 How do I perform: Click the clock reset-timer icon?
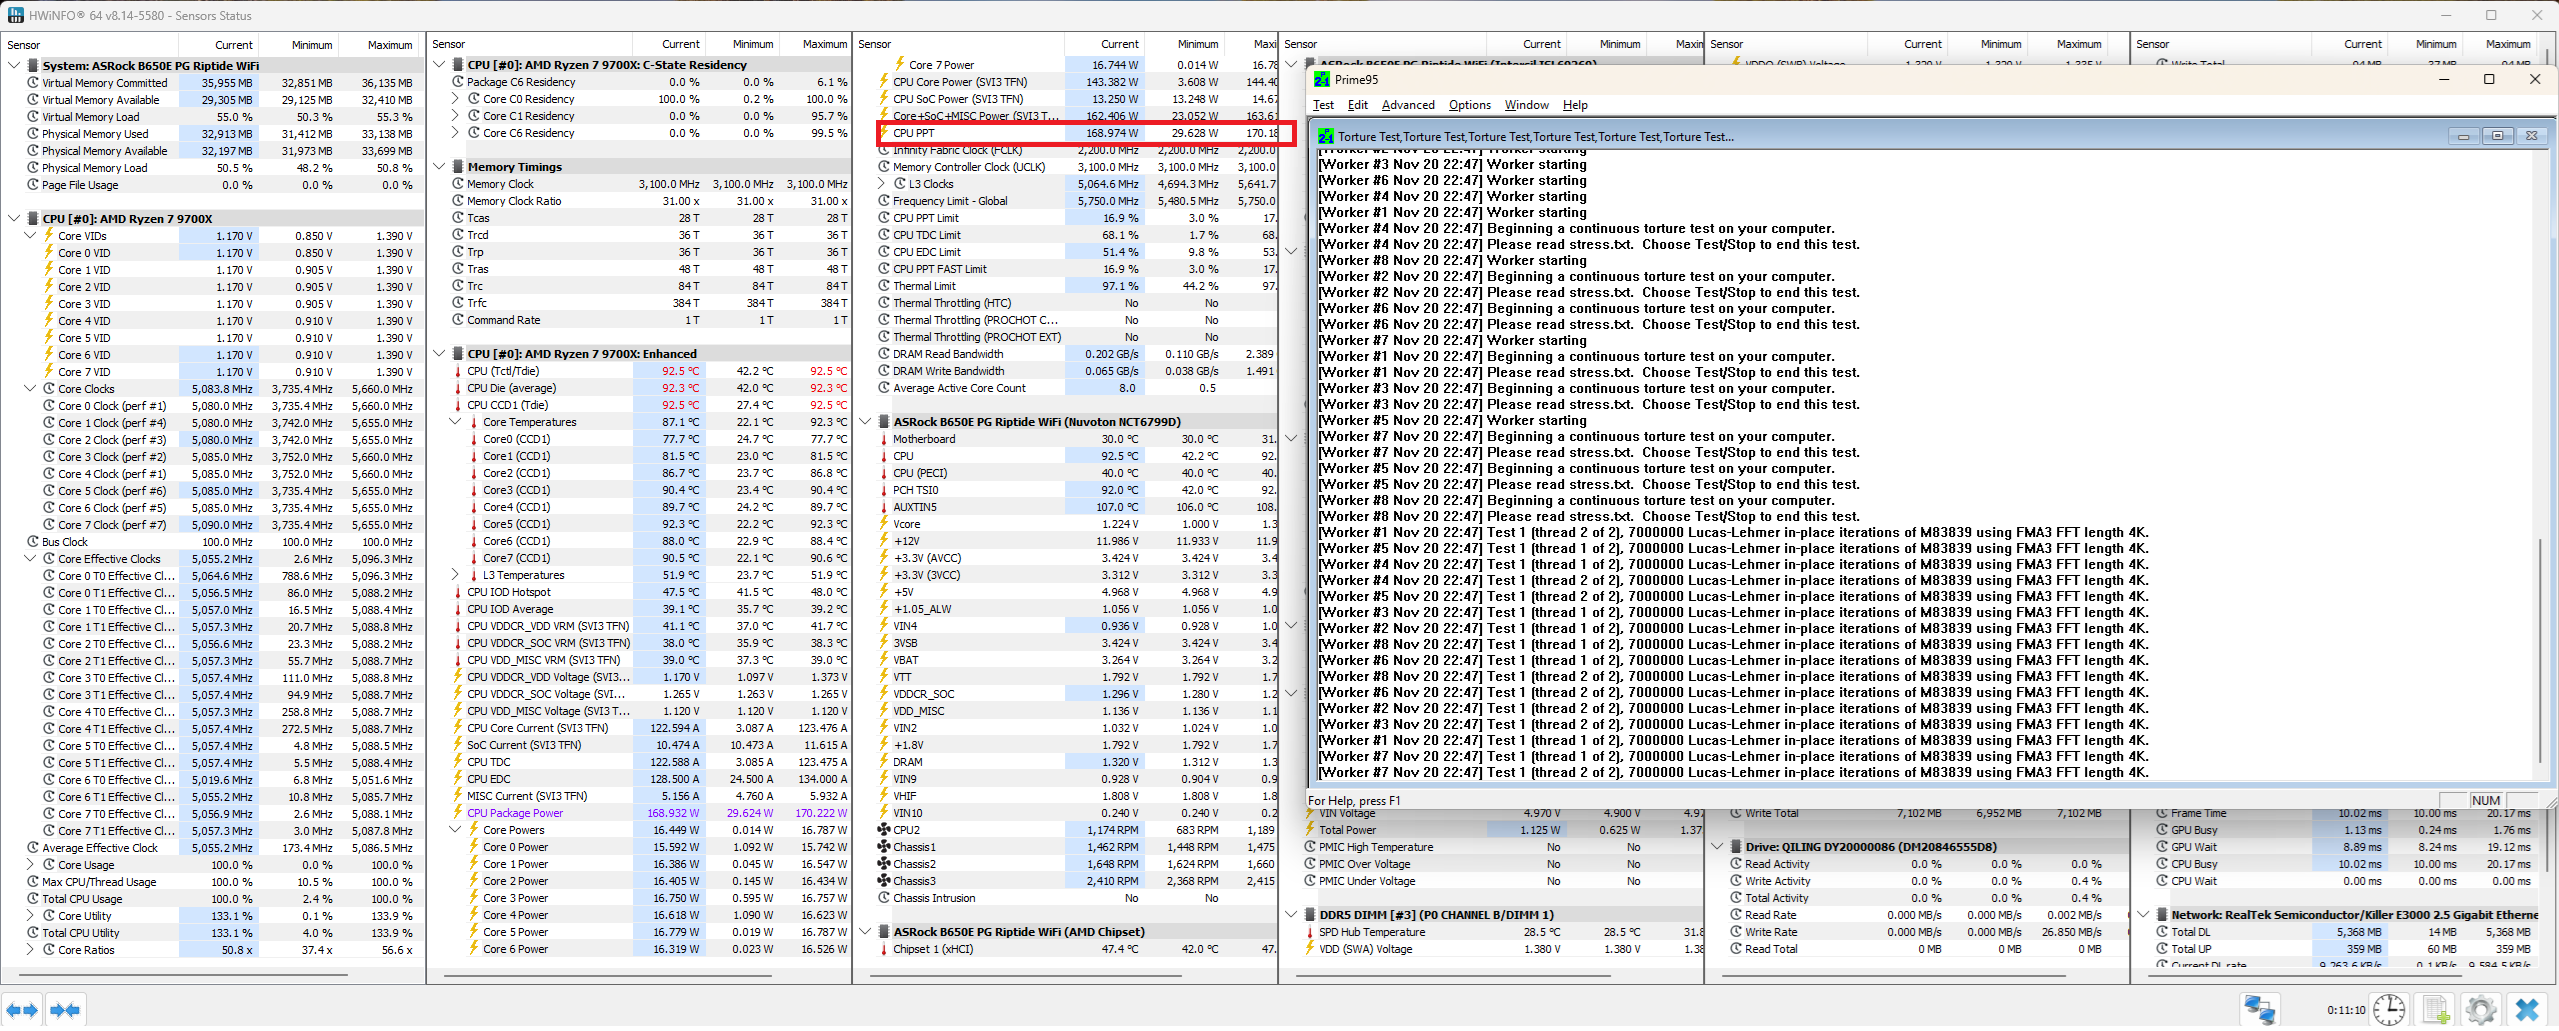coord(2389,1010)
